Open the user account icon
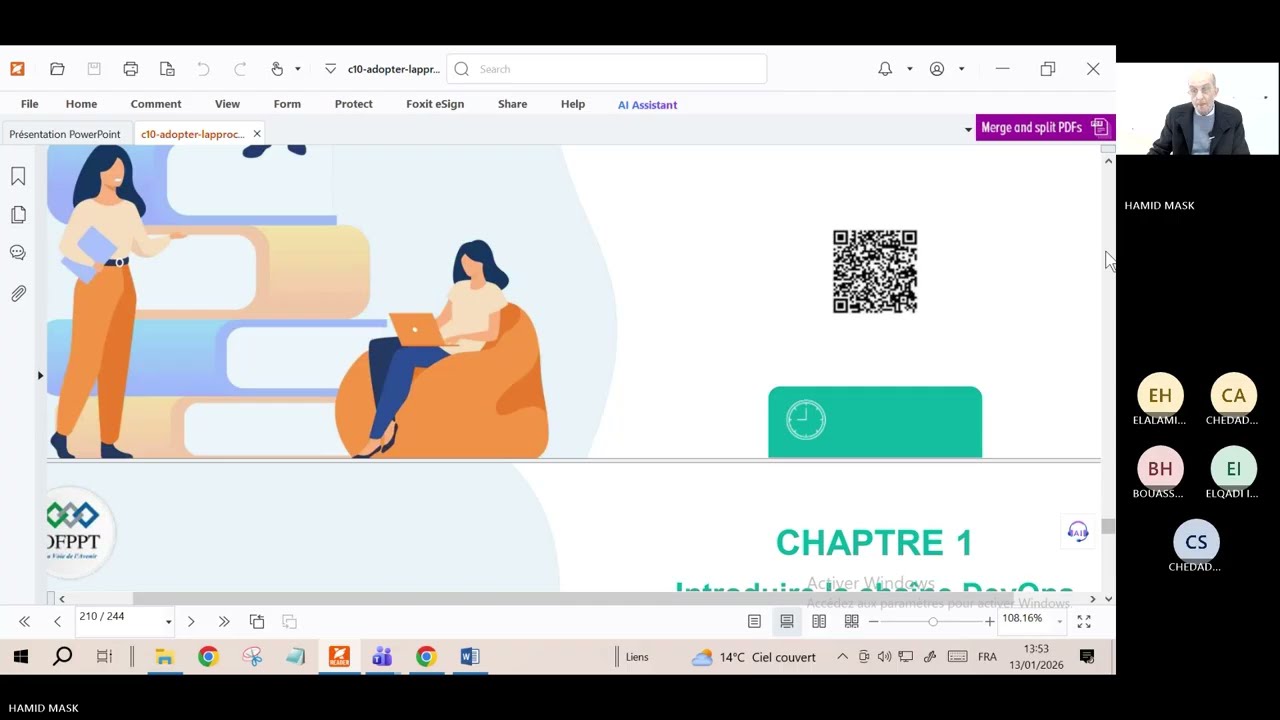Image resolution: width=1280 pixels, height=720 pixels. coord(937,69)
